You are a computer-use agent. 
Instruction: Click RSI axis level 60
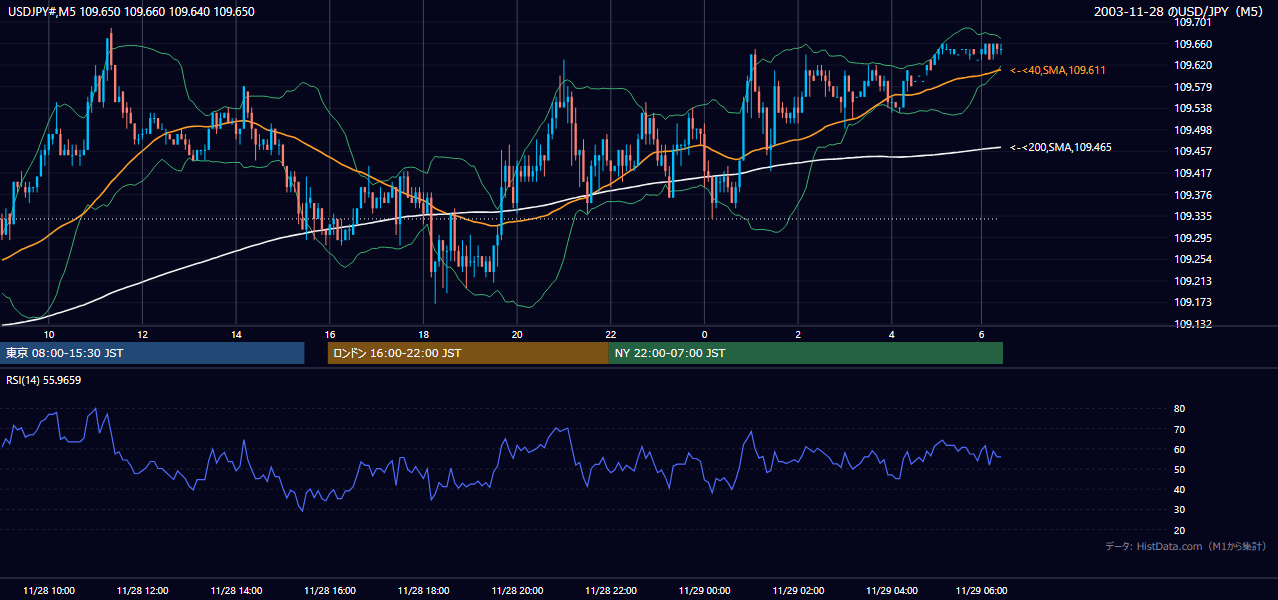1179,449
